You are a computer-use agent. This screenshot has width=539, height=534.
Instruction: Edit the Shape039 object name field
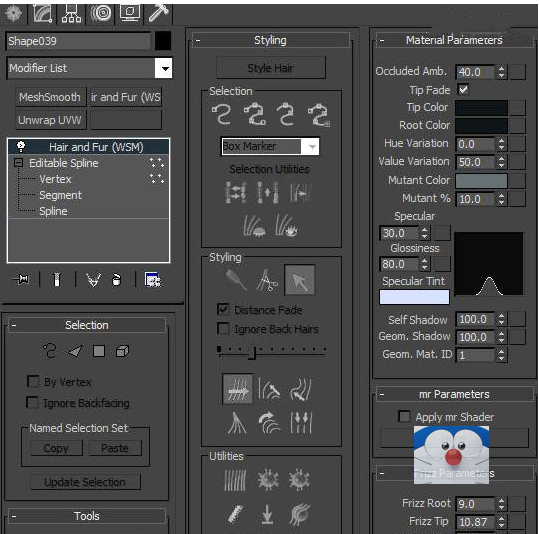(x=78, y=41)
